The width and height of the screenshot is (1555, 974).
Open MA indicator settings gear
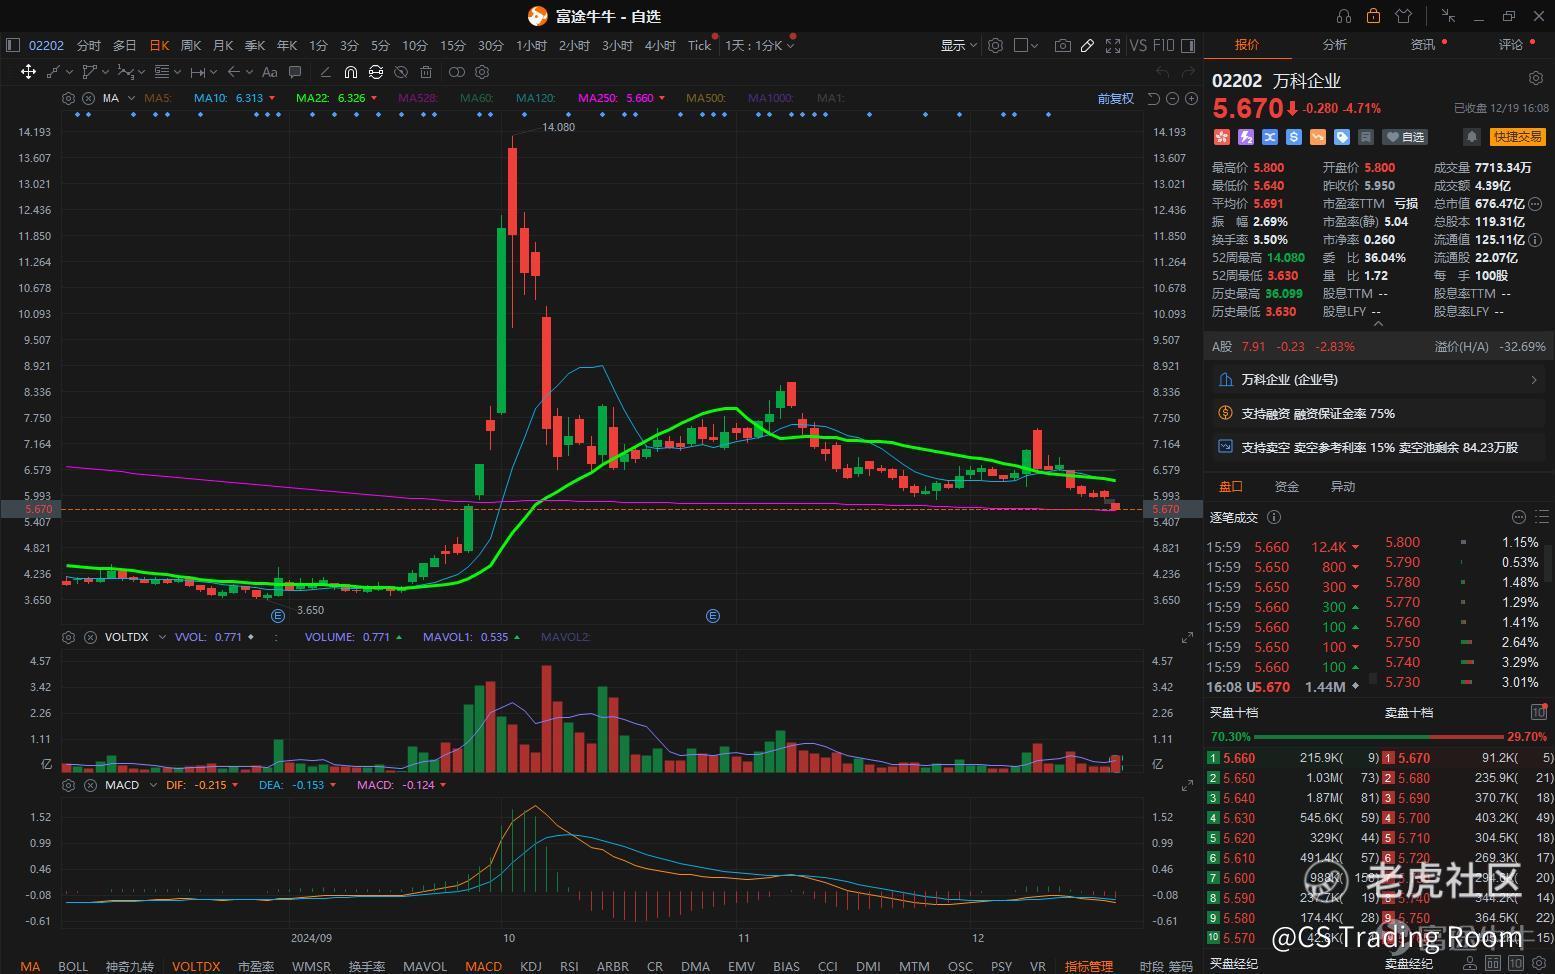pyautogui.click(x=68, y=98)
